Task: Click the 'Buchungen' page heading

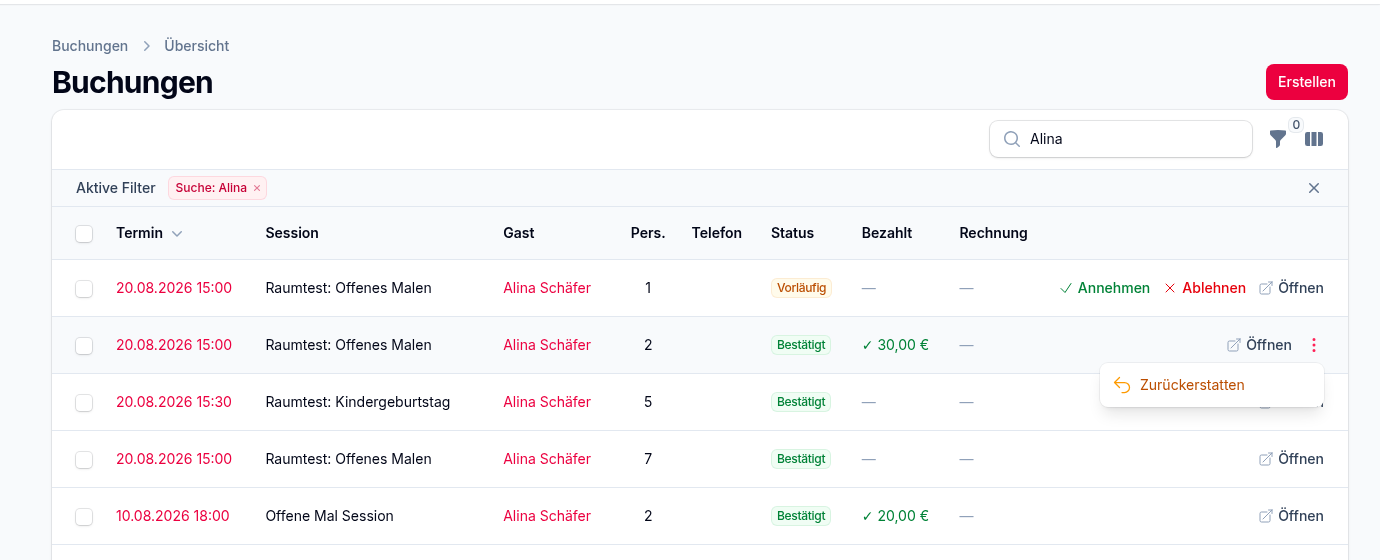Action: coord(132,82)
